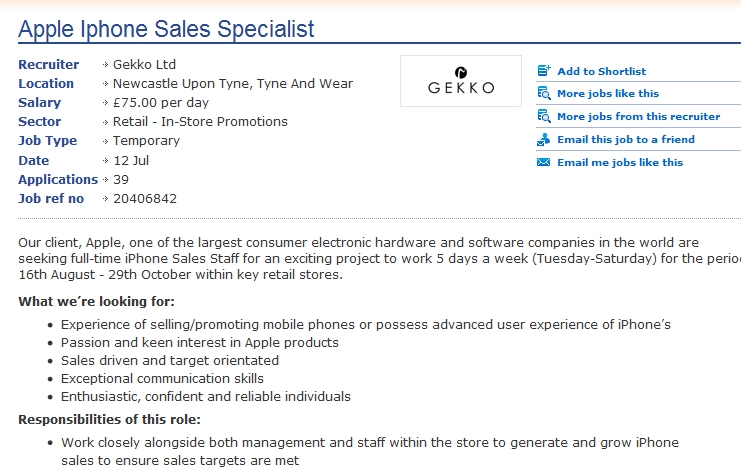Click the Email this job to a friend icon
The image size is (741, 471).
[544, 139]
